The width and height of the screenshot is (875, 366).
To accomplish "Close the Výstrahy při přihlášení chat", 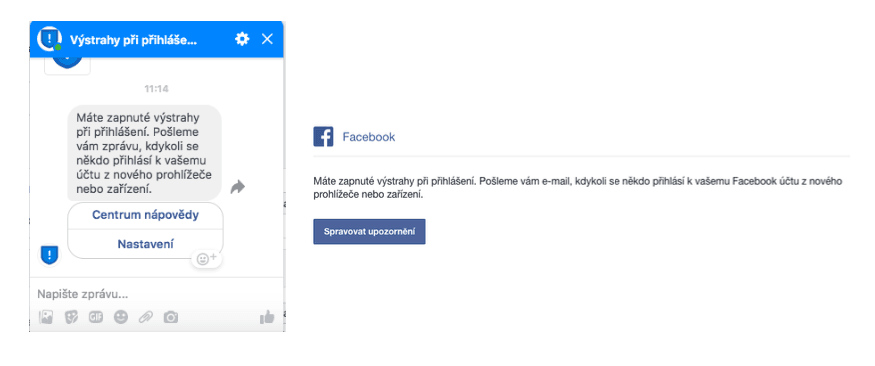I will pyautogui.click(x=267, y=38).
